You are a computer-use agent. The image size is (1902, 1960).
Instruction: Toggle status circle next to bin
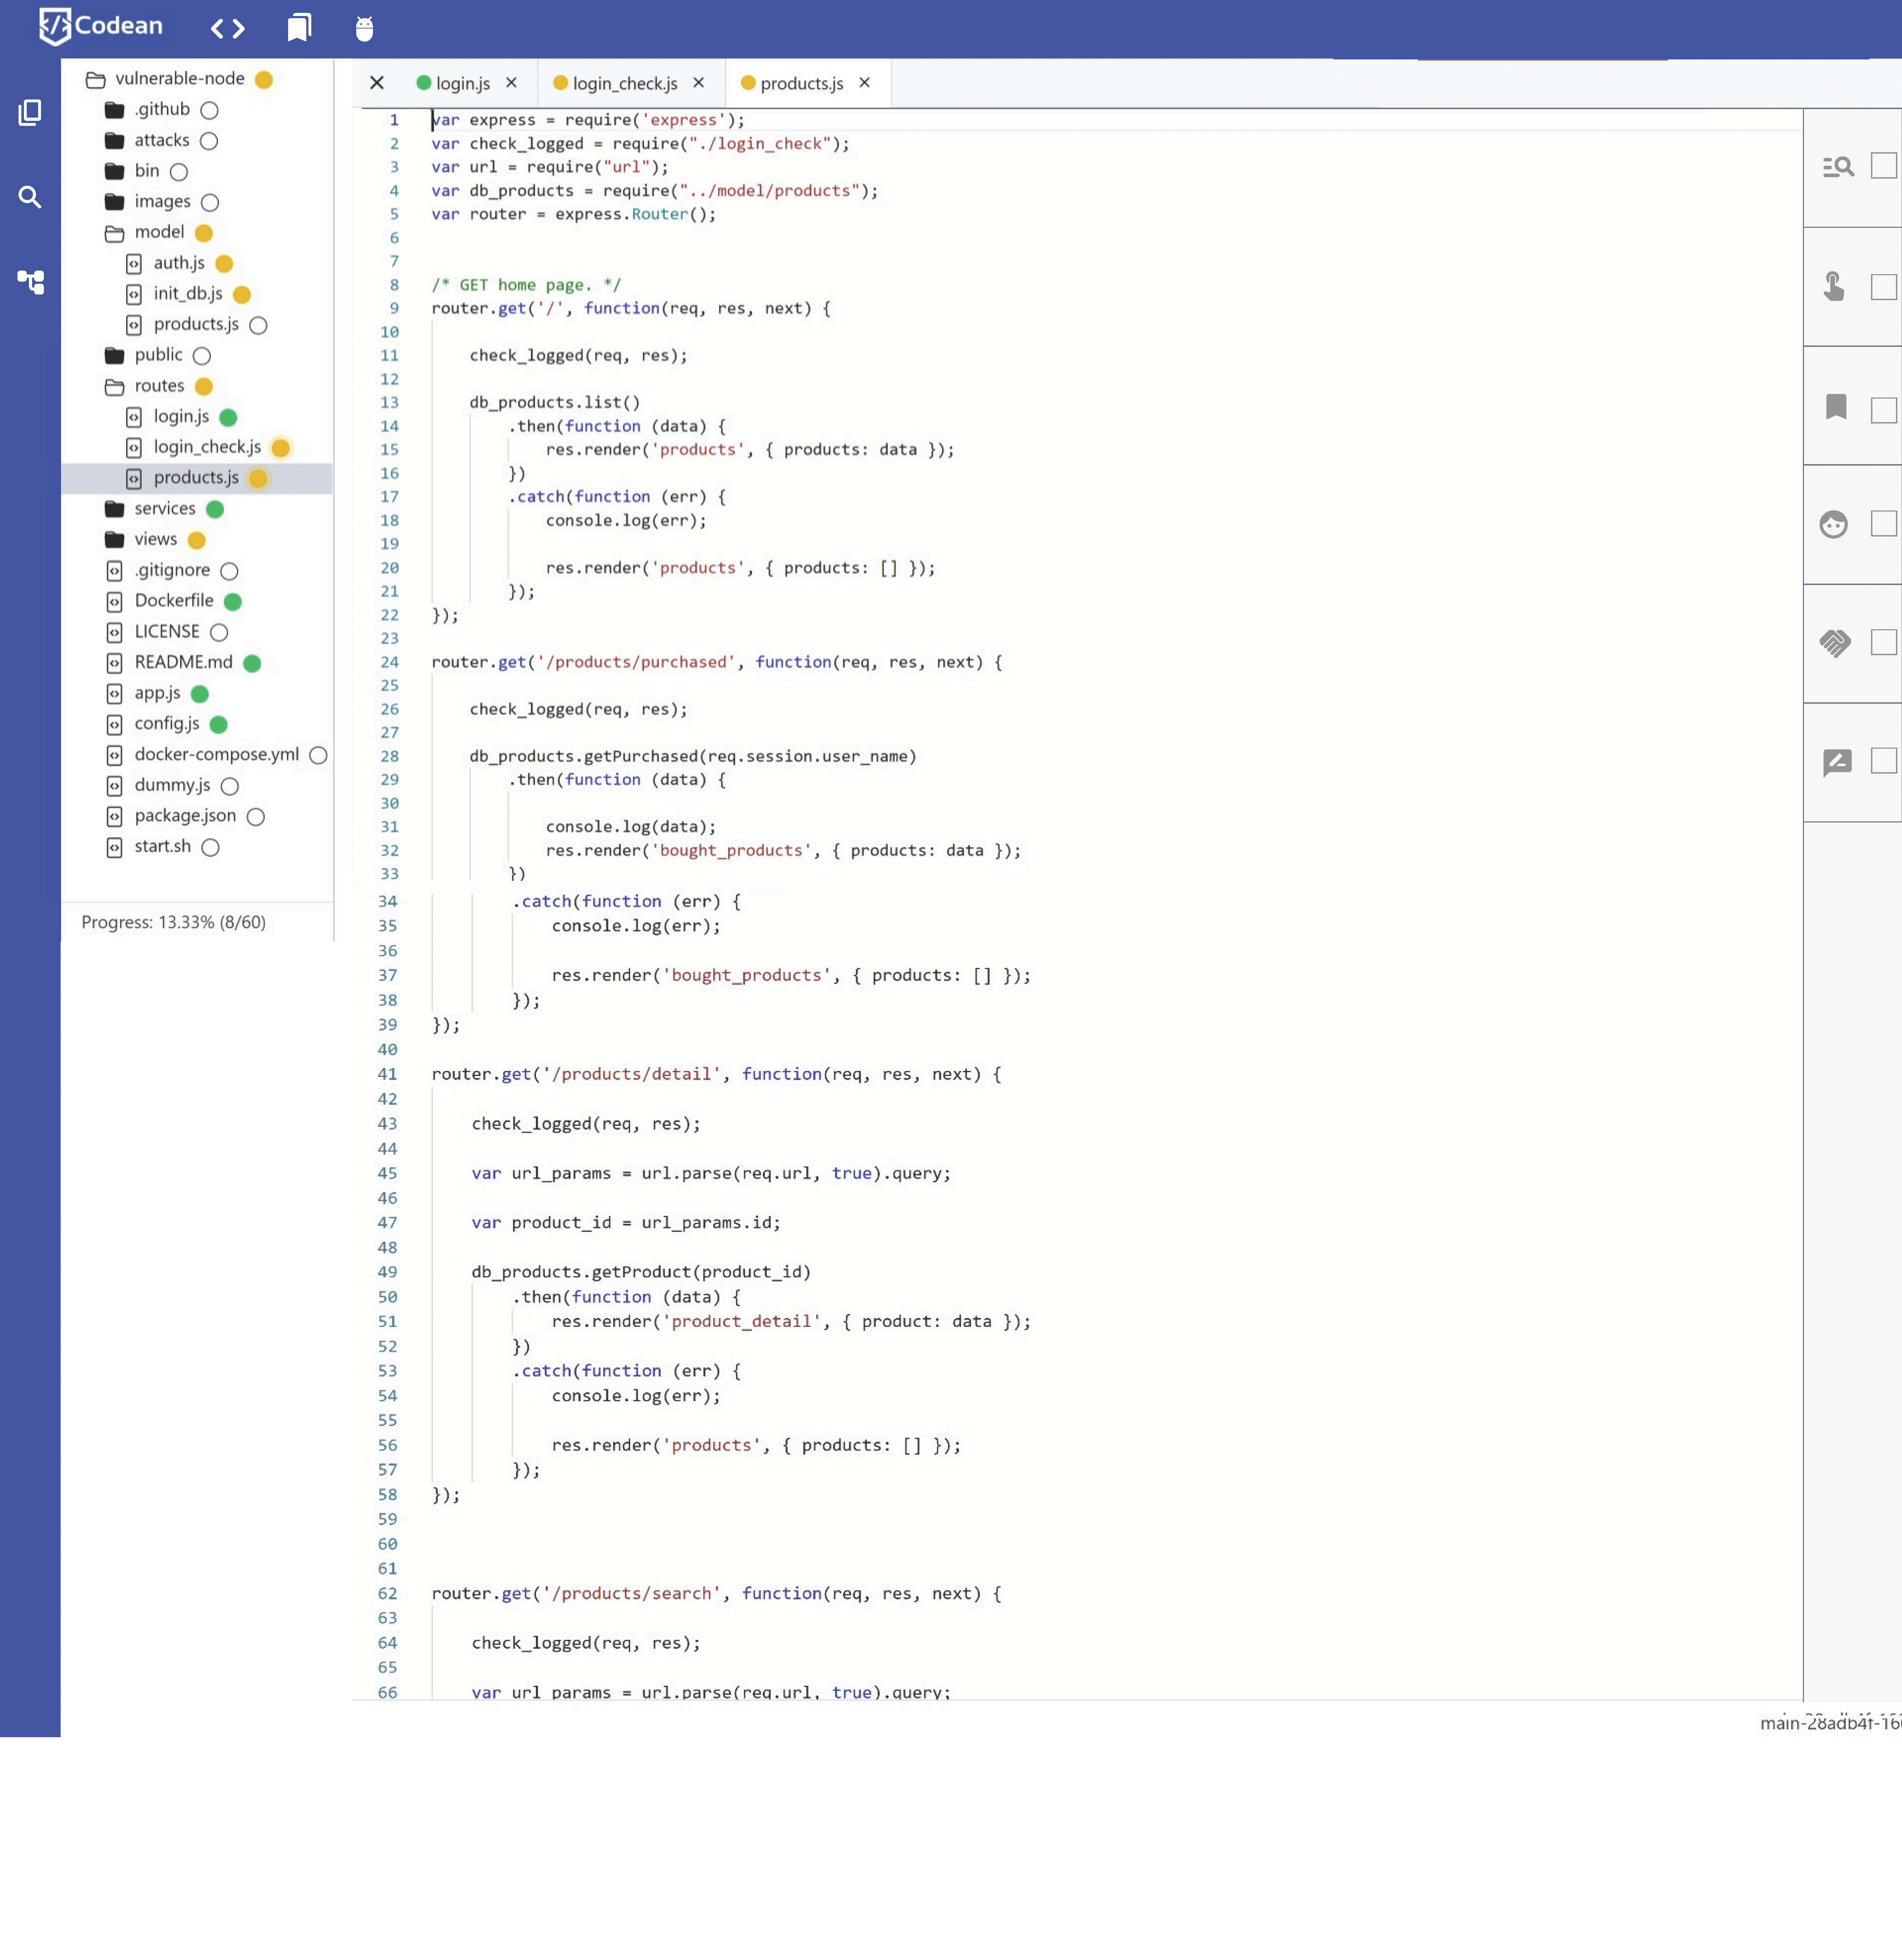[x=179, y=172]
